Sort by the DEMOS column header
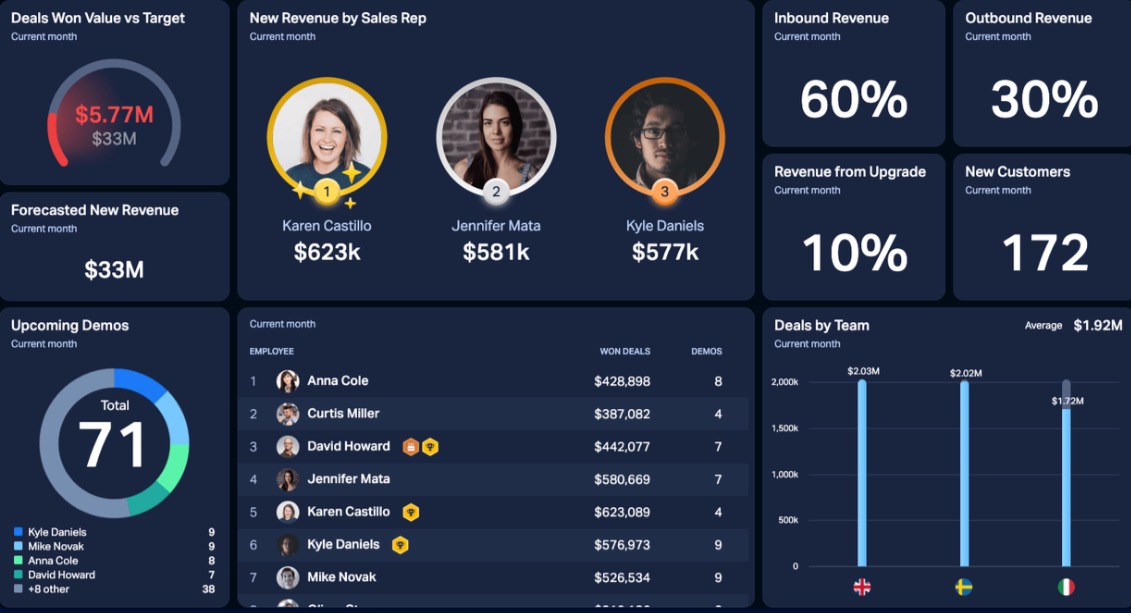This screenshot has height=613, width=1131. (706, 352)
